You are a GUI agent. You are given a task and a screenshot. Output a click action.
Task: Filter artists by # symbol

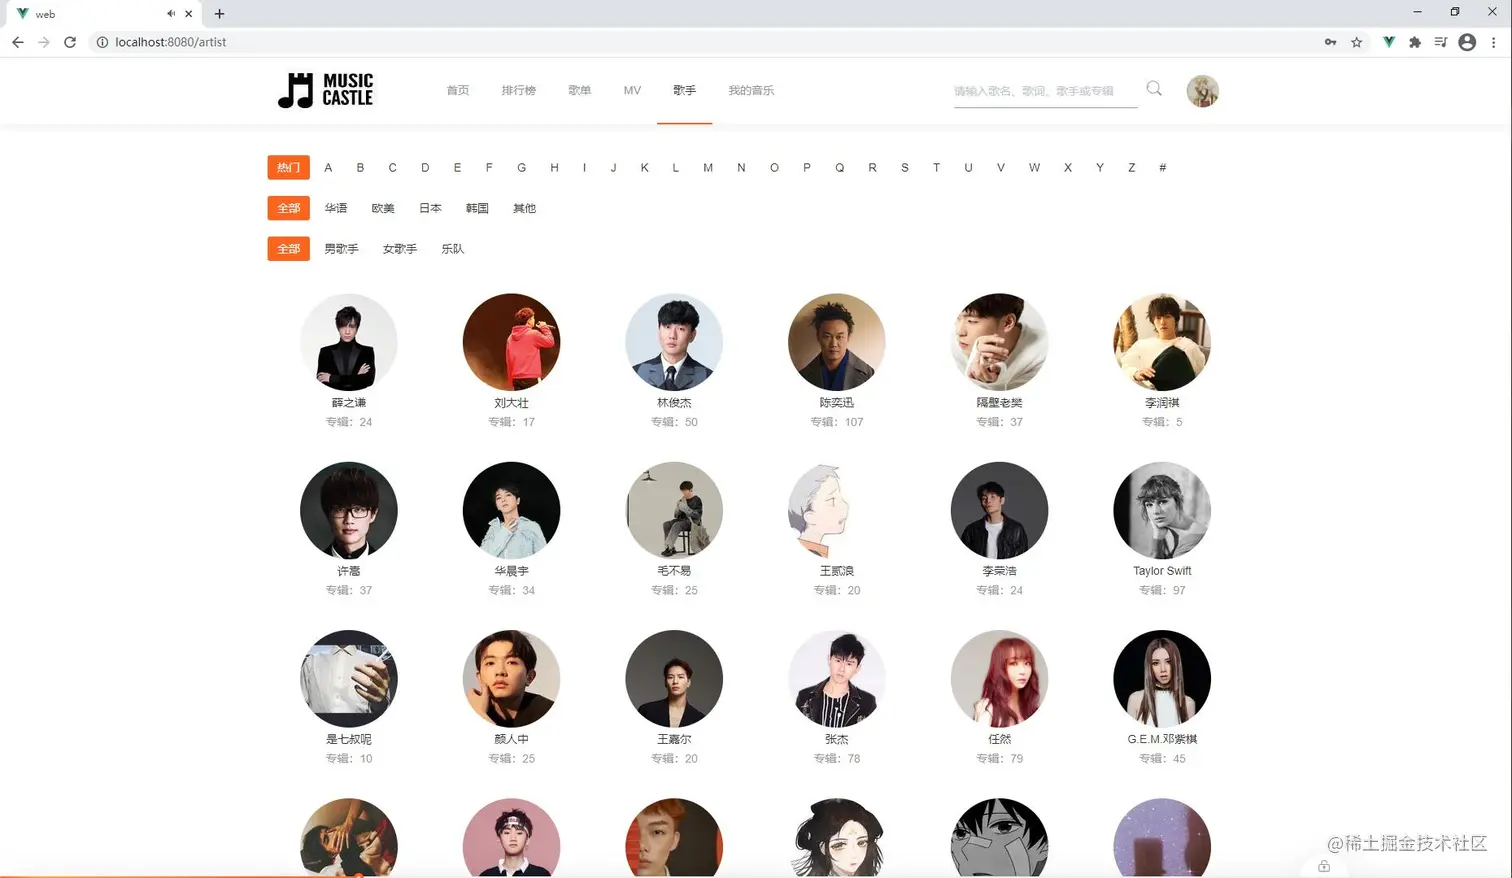1162,167
